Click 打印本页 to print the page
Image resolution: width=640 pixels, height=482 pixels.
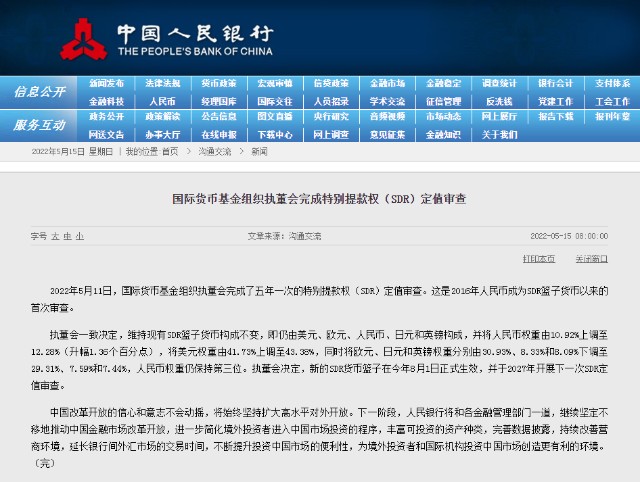click(539, 259)
